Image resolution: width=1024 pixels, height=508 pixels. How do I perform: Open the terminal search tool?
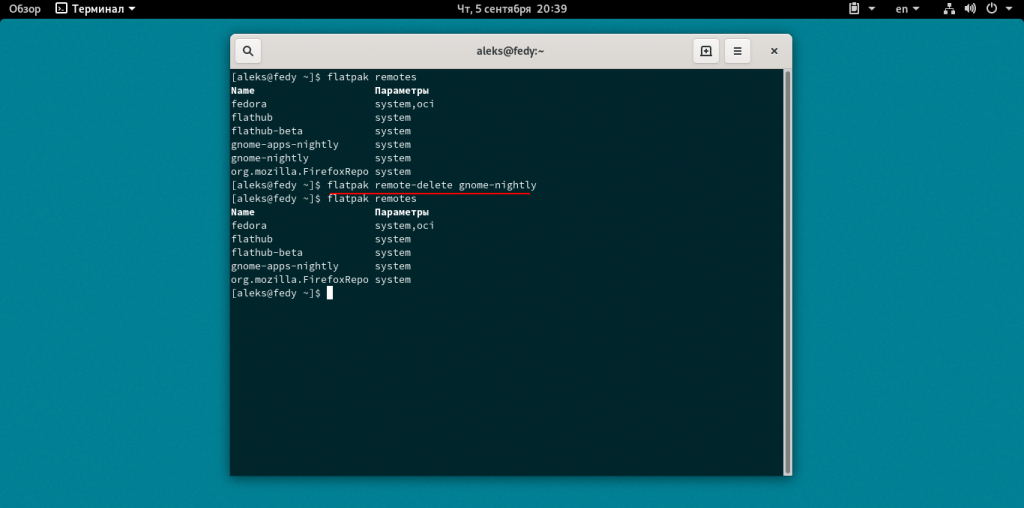pyautogui.click(x=248, y=51)
